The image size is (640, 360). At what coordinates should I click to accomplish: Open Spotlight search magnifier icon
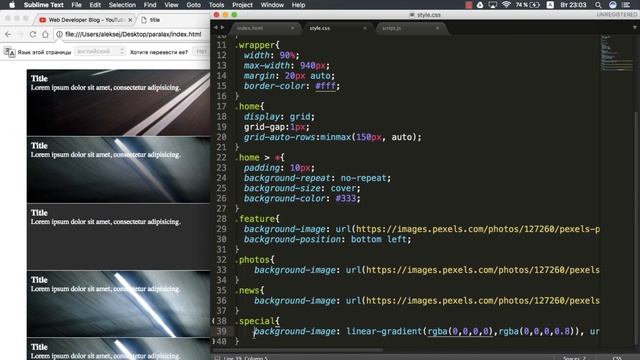pyautogui.click(x=598, y=5)
